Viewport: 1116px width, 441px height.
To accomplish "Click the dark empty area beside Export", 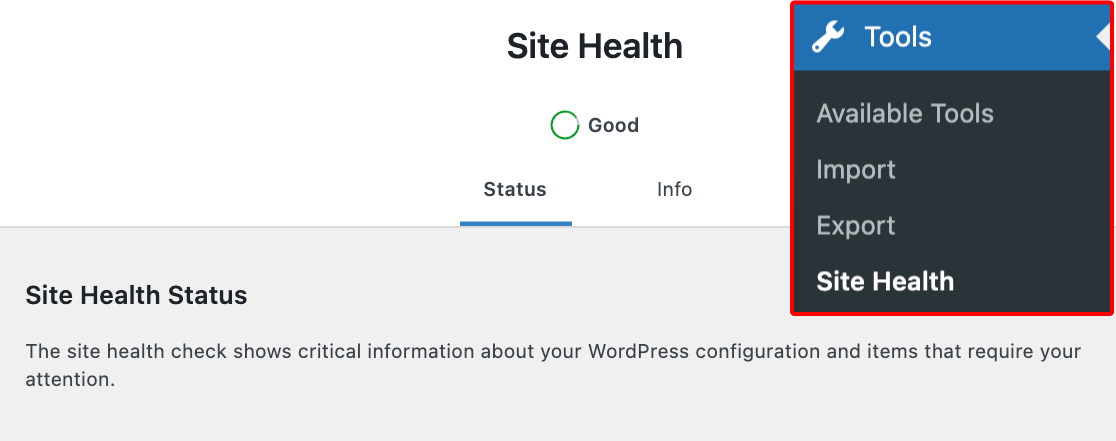I will 1004,225.
